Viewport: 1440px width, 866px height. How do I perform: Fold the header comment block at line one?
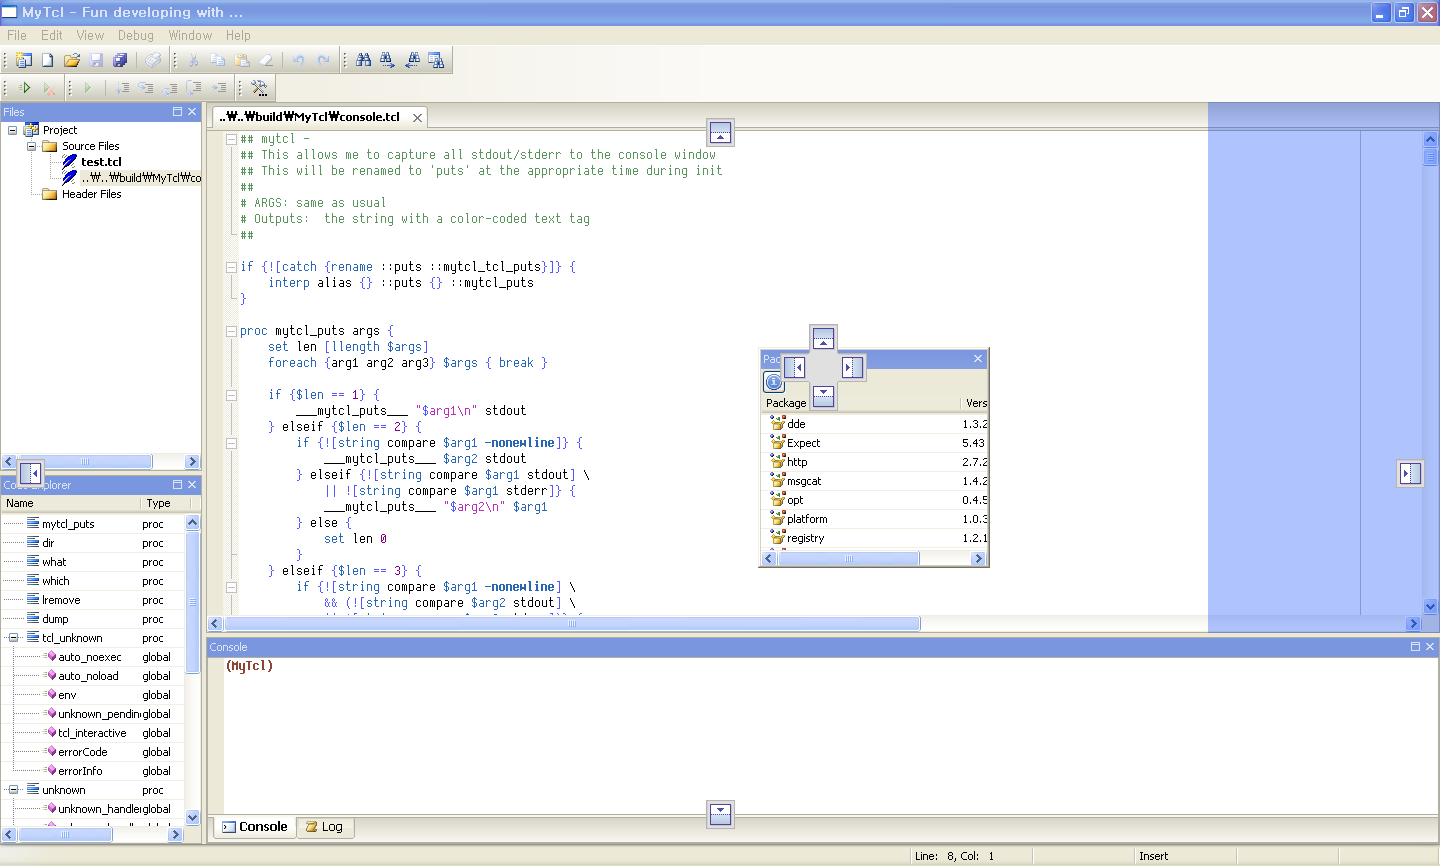coord(231,139)
